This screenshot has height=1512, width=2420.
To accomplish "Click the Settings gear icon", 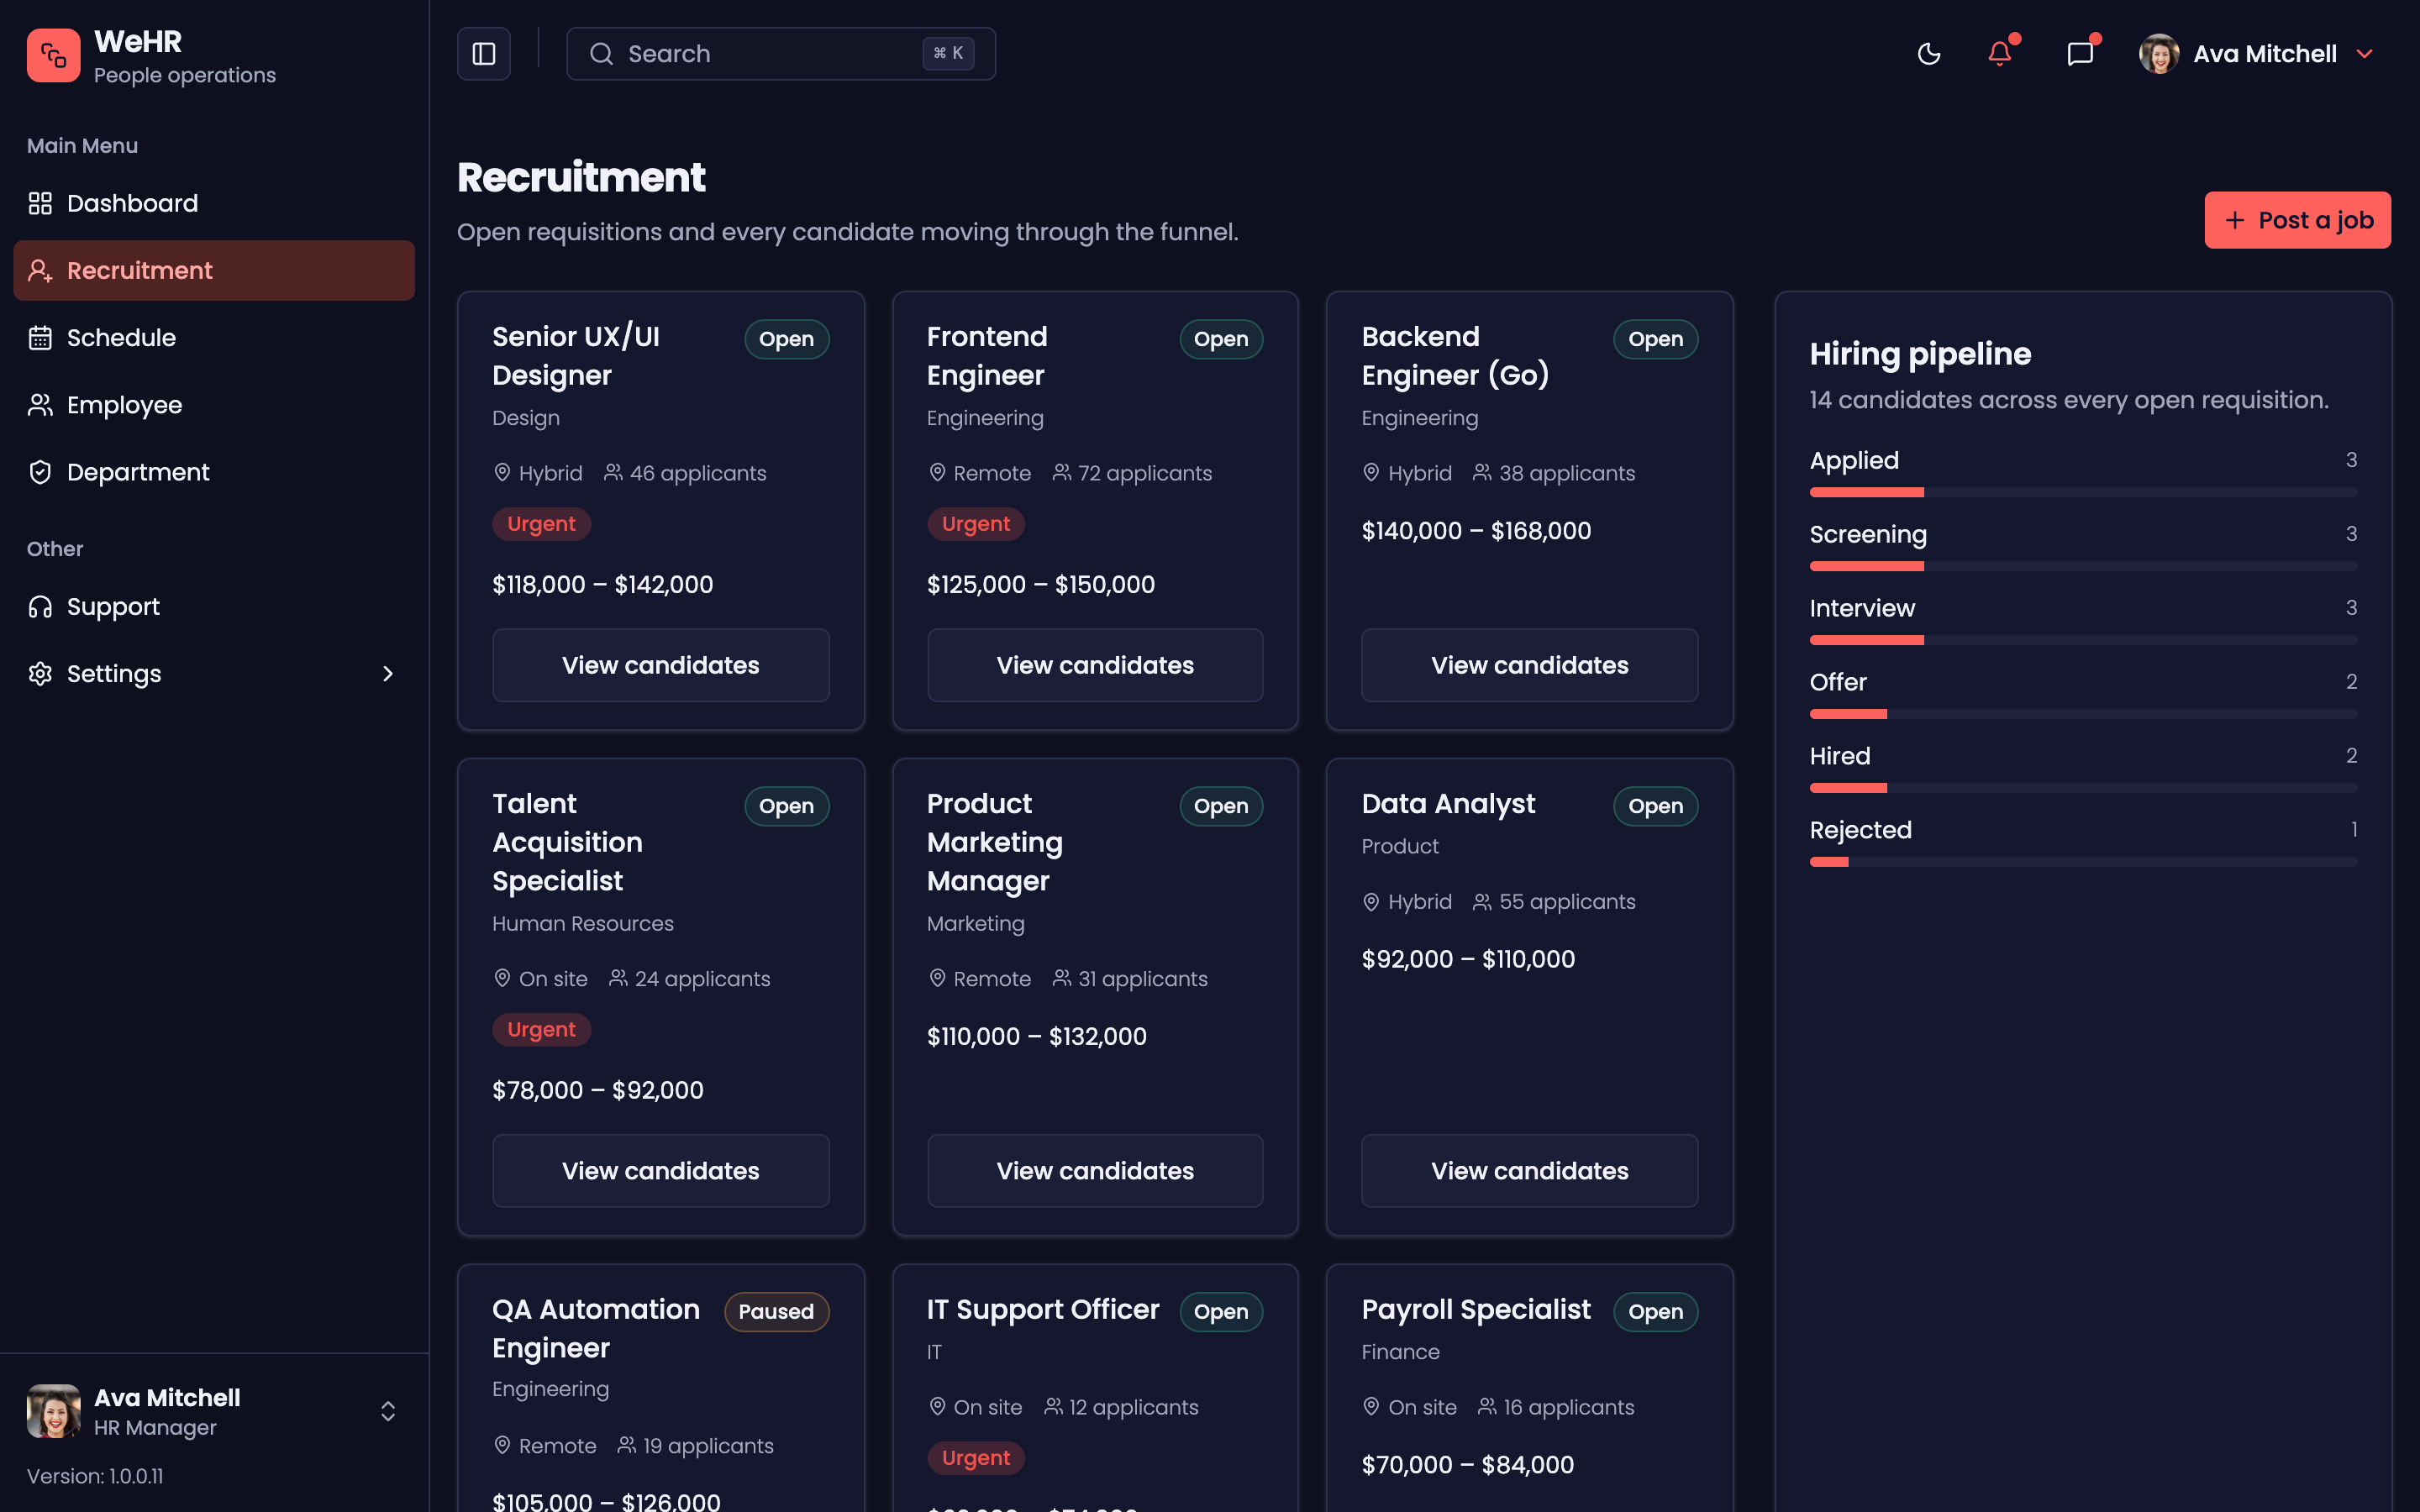I will [x=40, y=674].
